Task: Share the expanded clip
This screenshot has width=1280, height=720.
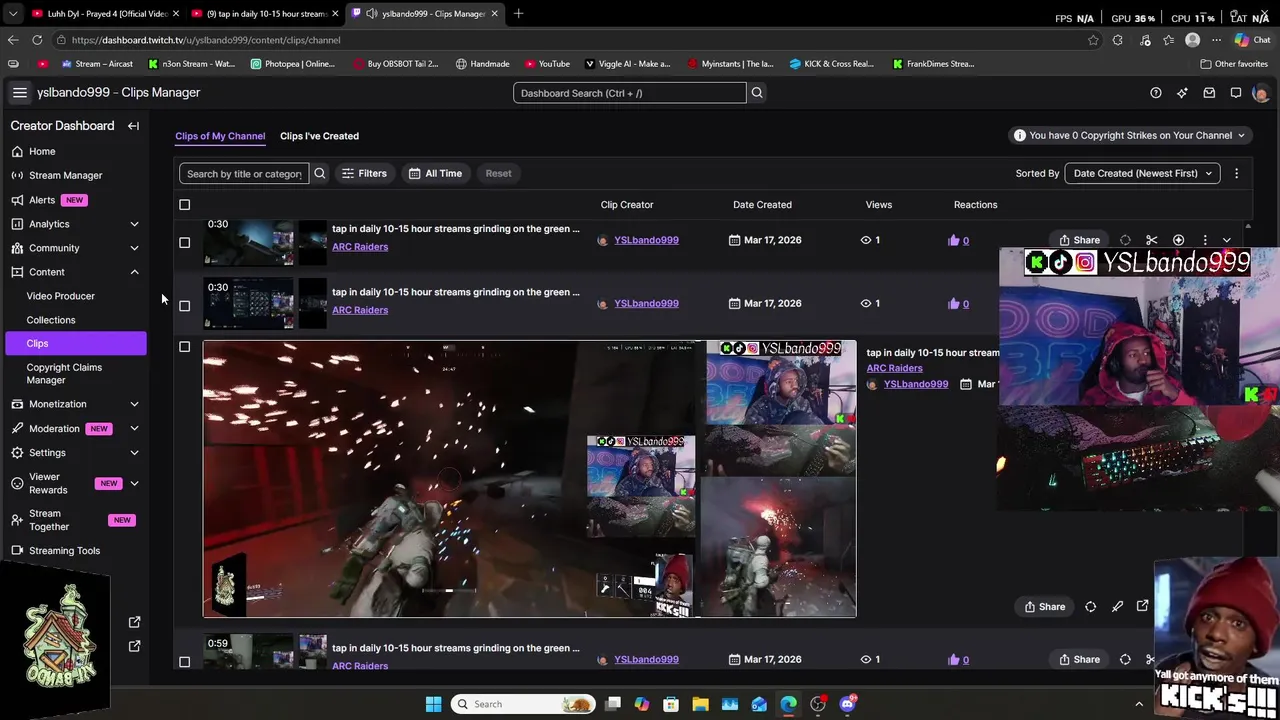Action: (x=1045, y=606)
